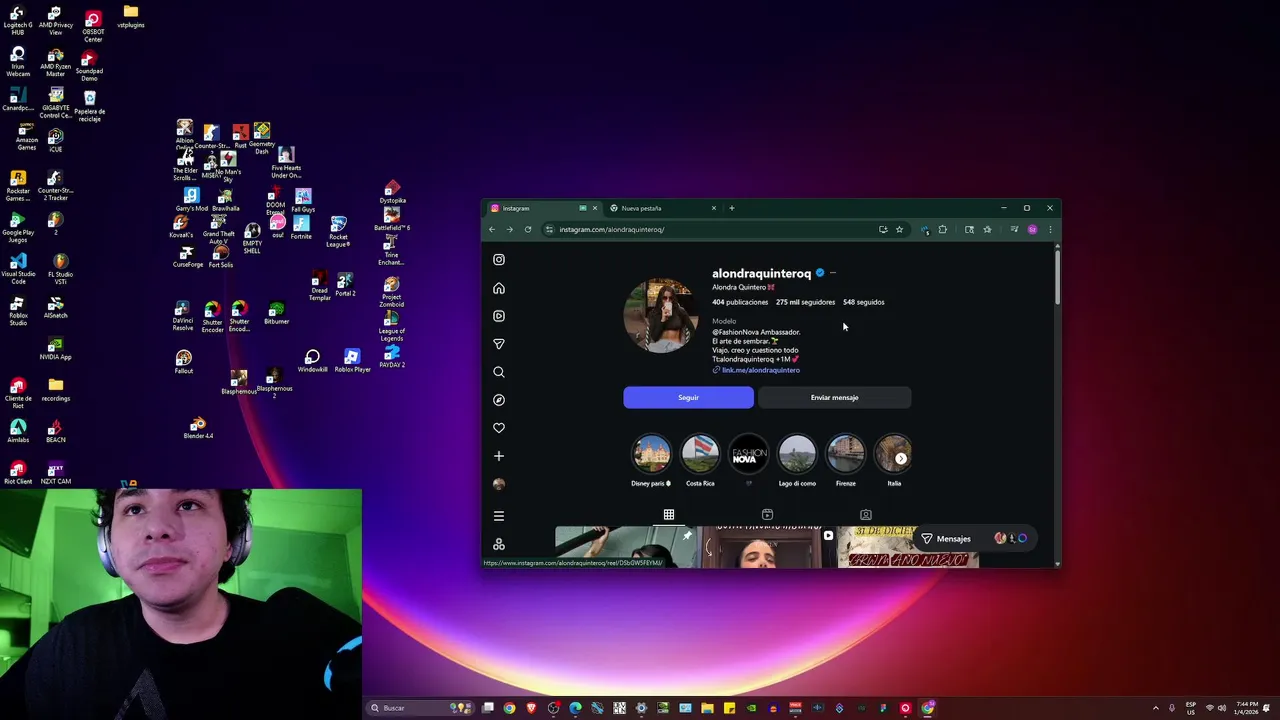Open Direct messages paper-plane icon in sidebar
Image resolution: width=1280 pixels, height=720 pixels.
click(499, 344)
